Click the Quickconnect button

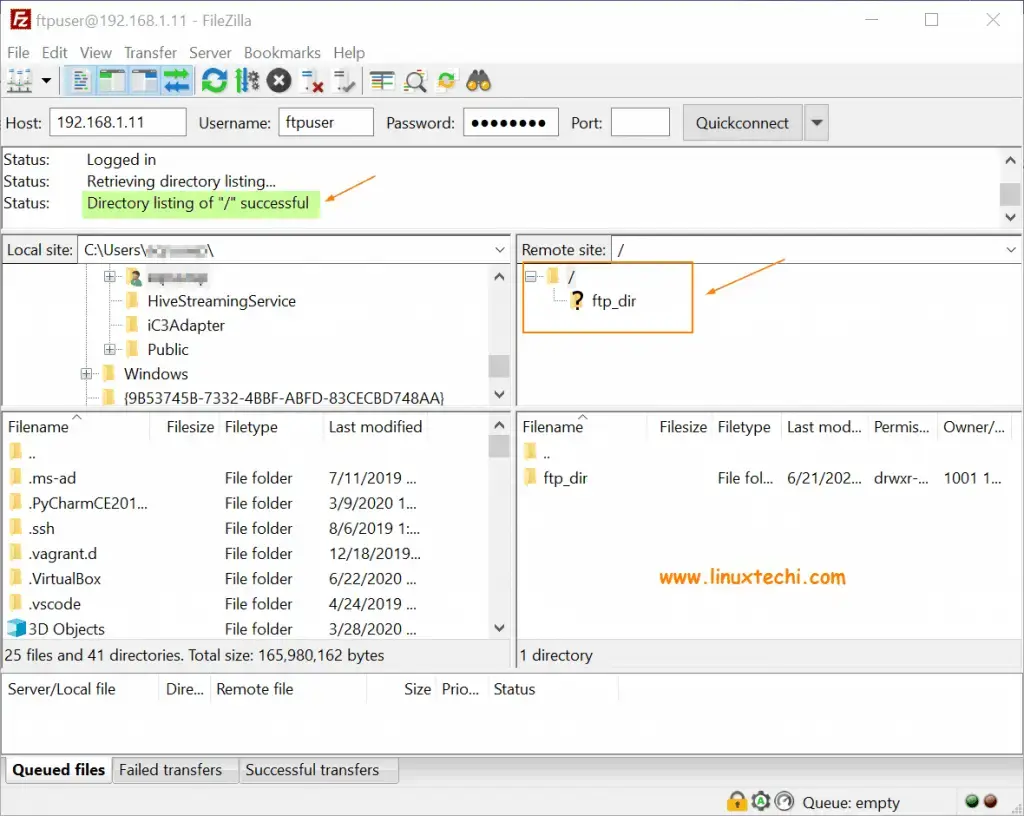(x=741, y=121)
